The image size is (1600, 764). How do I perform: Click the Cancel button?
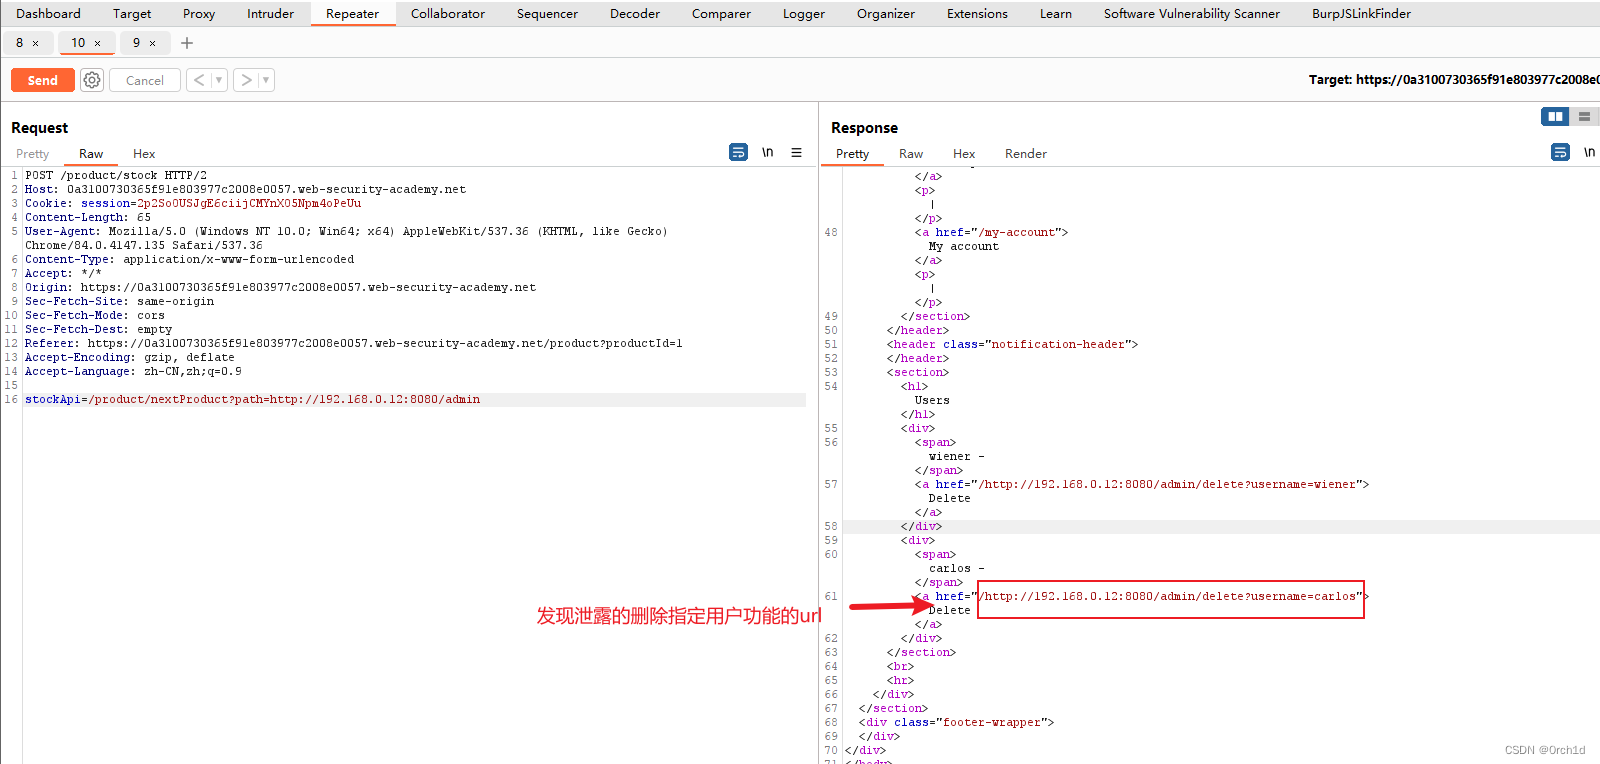[x=145, y=80]
